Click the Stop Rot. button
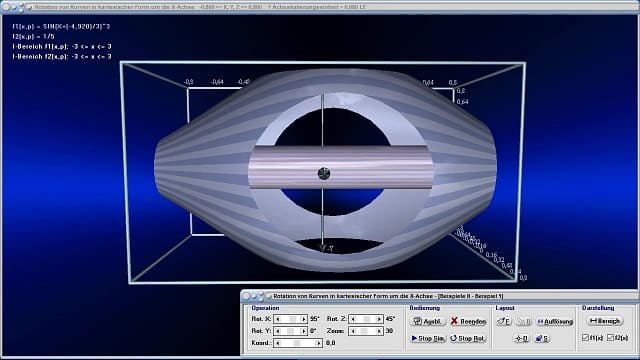 click(468, 338)
